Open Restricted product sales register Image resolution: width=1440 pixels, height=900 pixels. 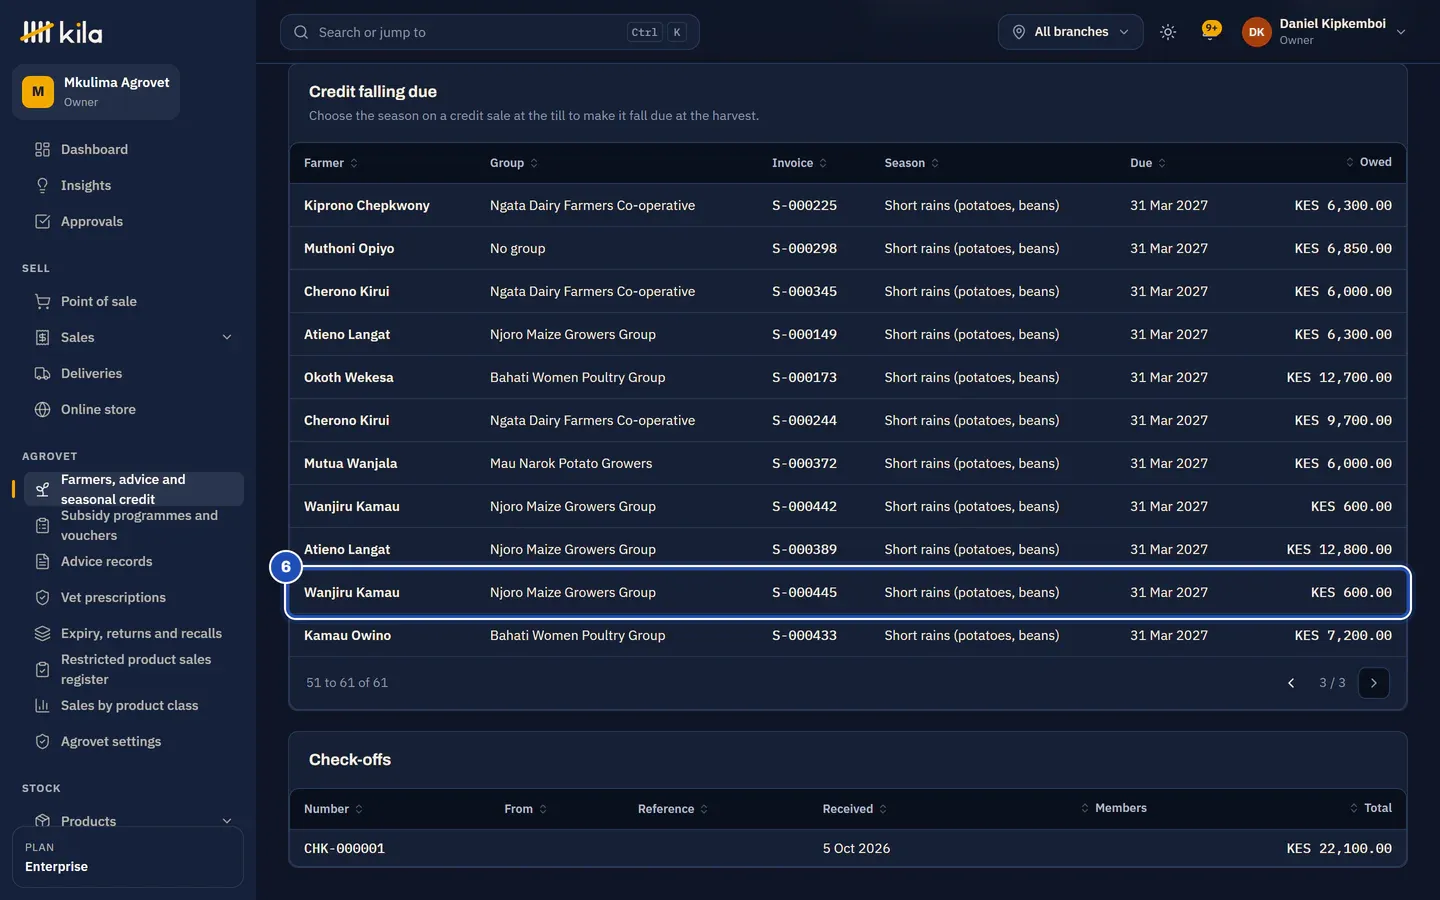(x=134, y=669)
